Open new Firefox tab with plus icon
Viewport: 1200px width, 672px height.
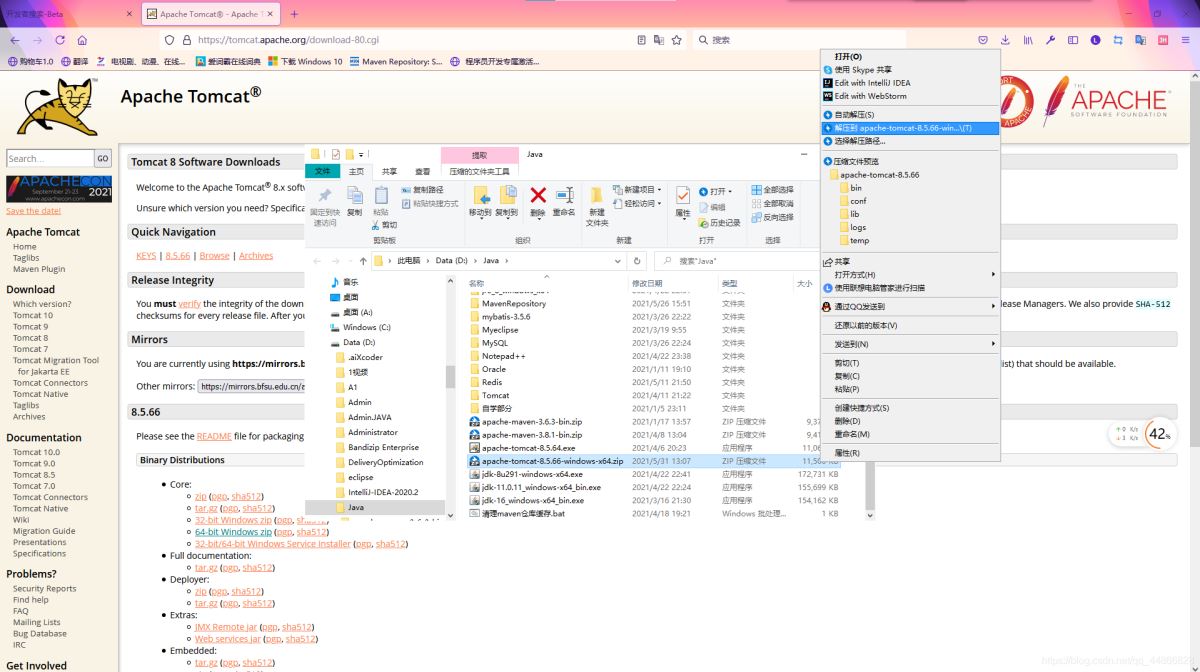294,14
